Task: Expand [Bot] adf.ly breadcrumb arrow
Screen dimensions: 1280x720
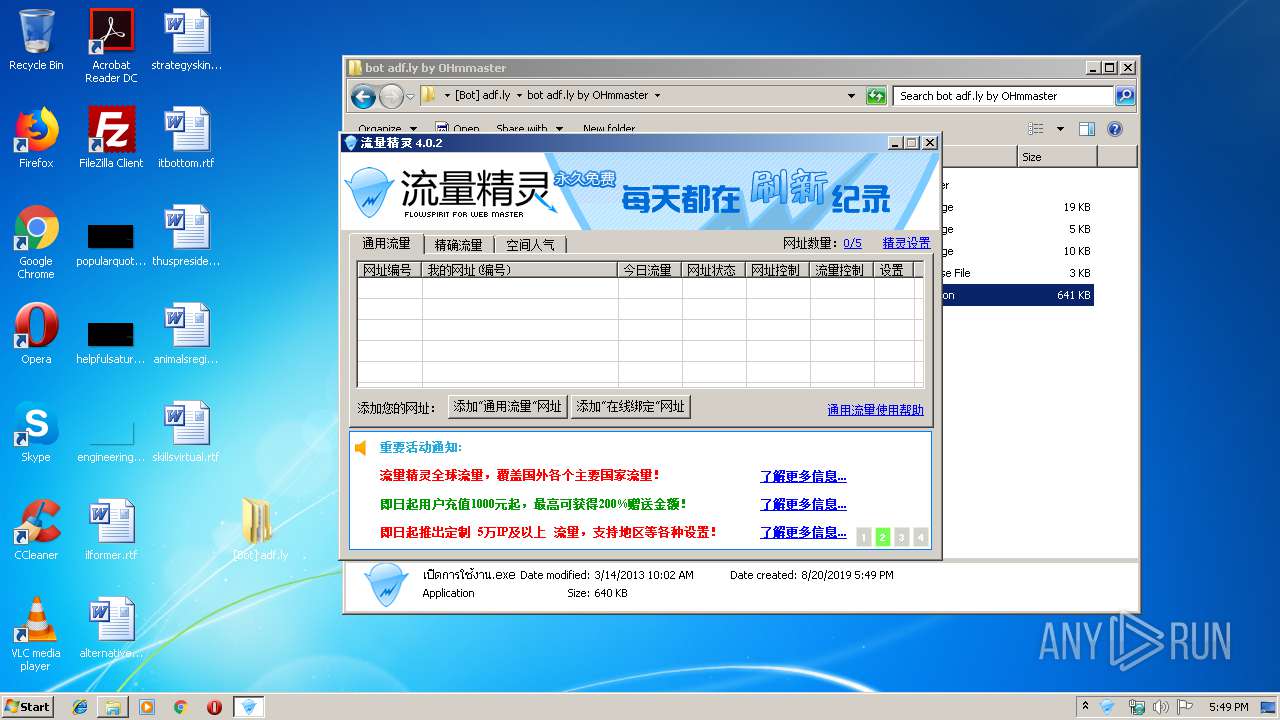Action: (519, 96)
